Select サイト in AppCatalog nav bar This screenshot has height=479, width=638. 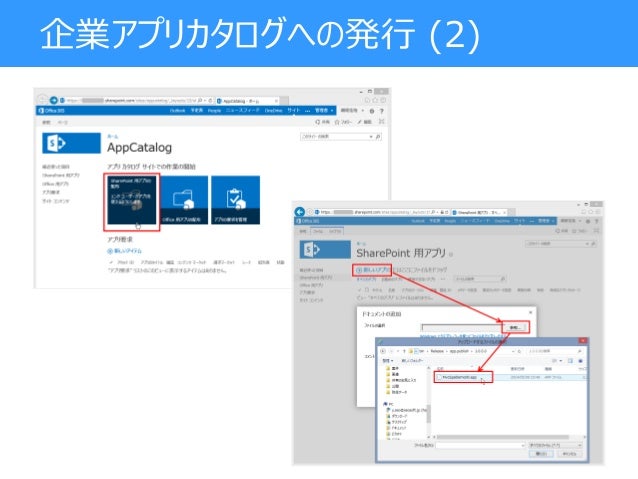tap(293, 111)
